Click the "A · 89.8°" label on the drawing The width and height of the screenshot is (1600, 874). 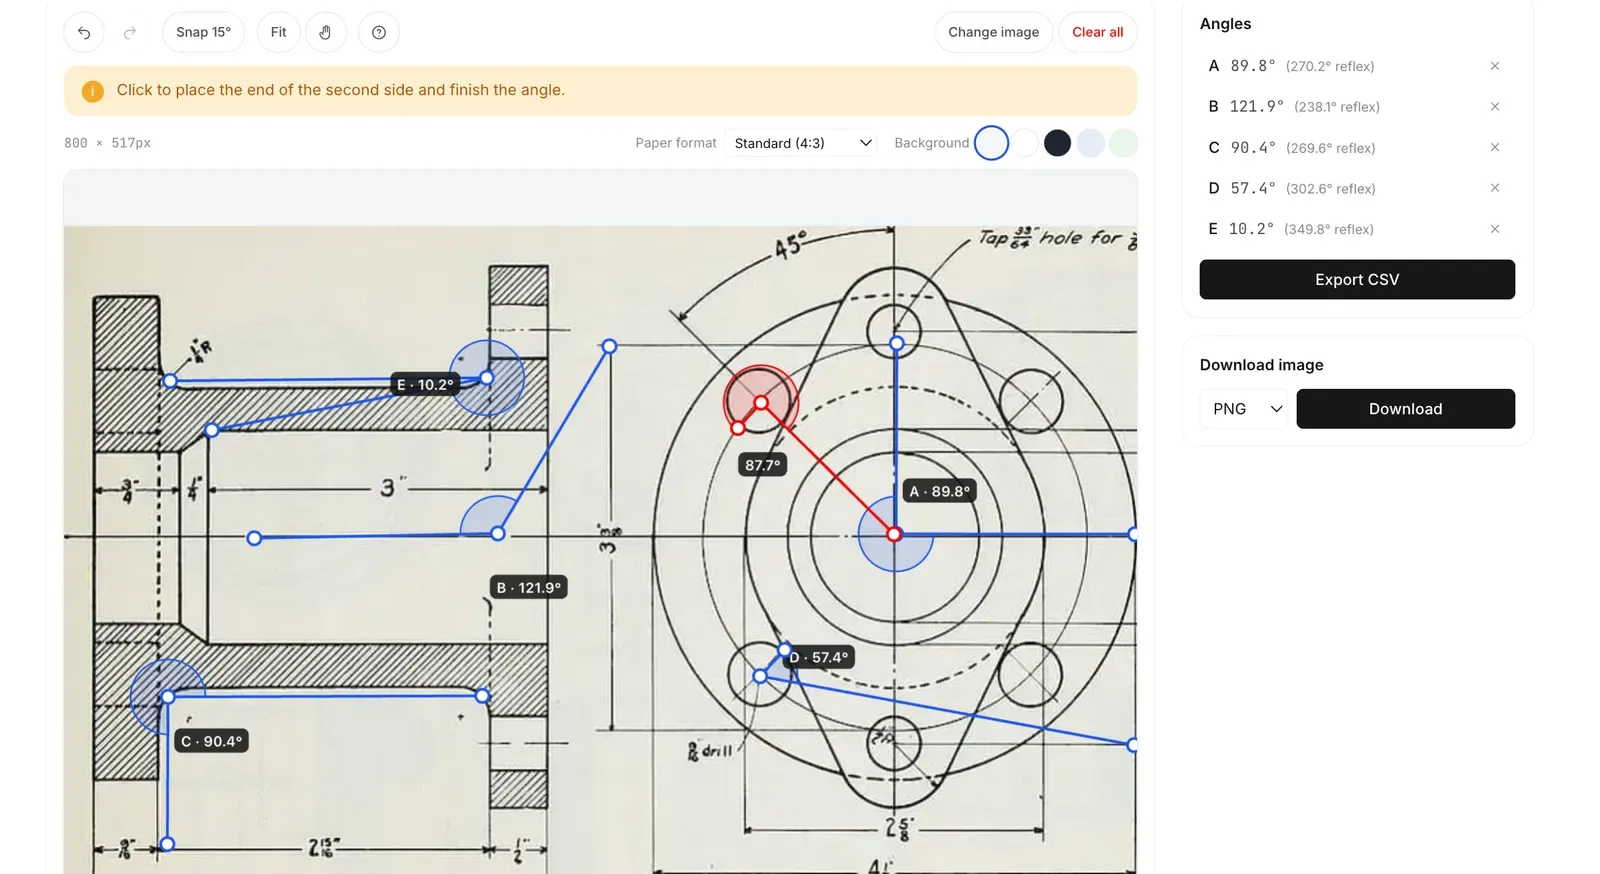[939, 491]
